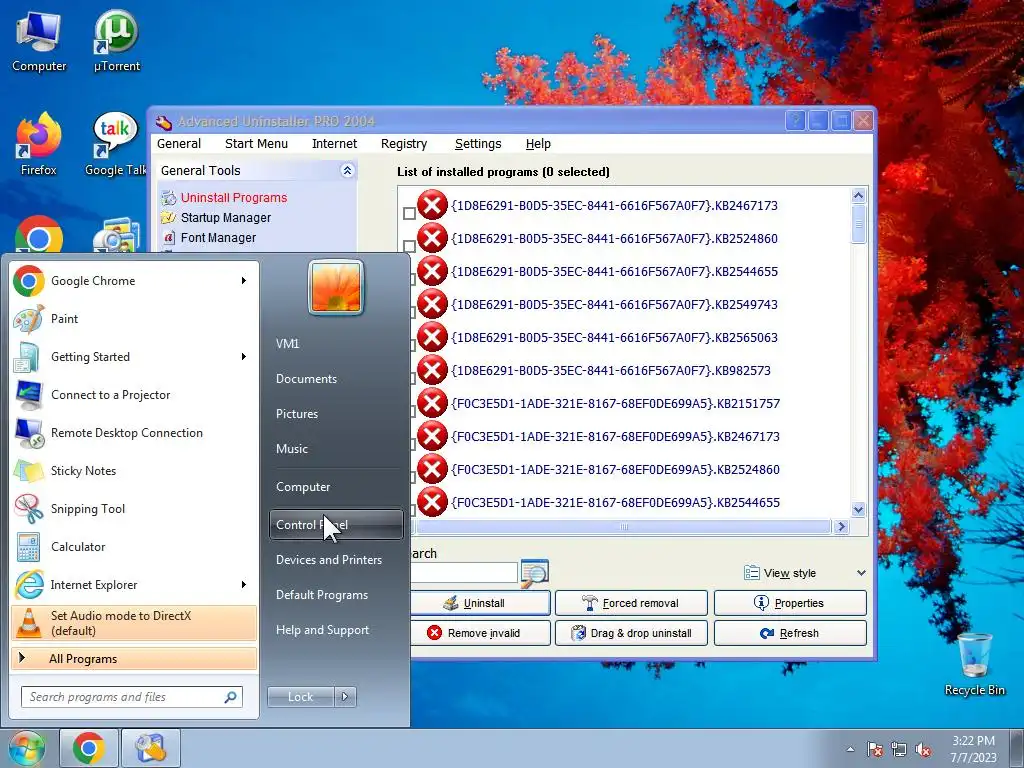Open Help and Support
The width and height of the screenshot is (1024, 768).
(x=323, y=630)
